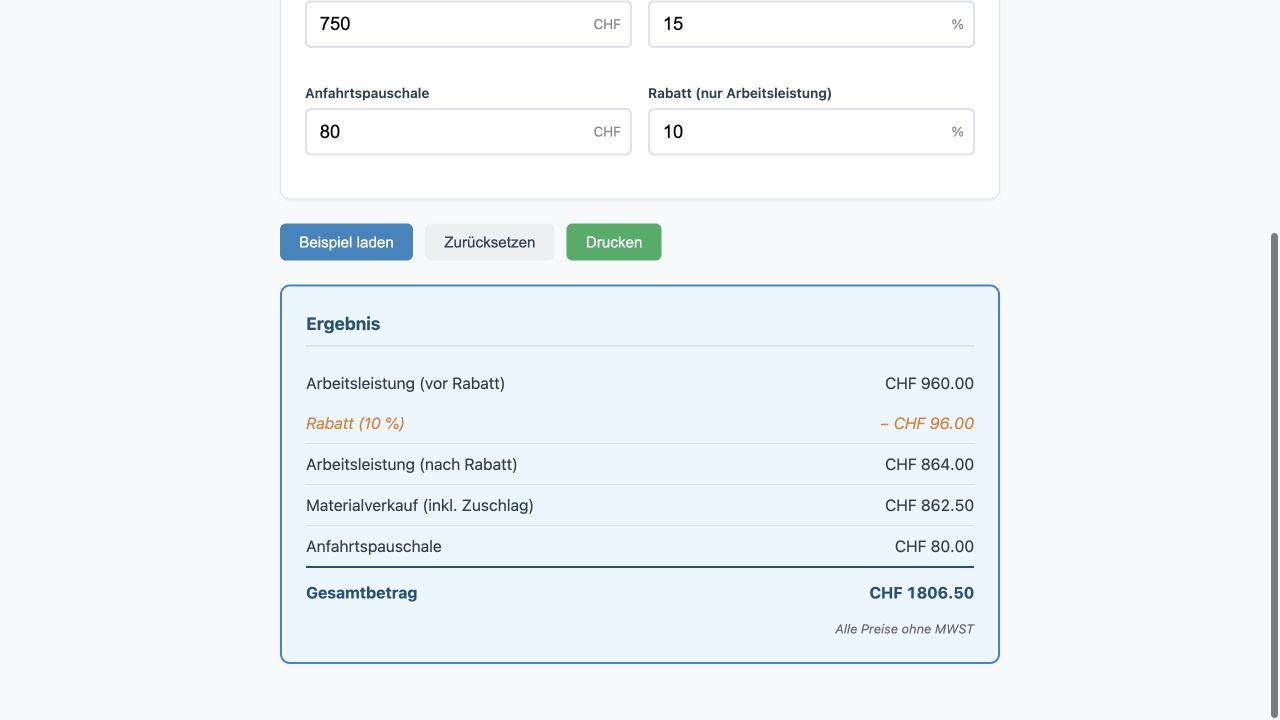The height and width of the screenshot is (720, 1280).
Task: Select the value CHF 80.00
Action: tap(934, 547)
